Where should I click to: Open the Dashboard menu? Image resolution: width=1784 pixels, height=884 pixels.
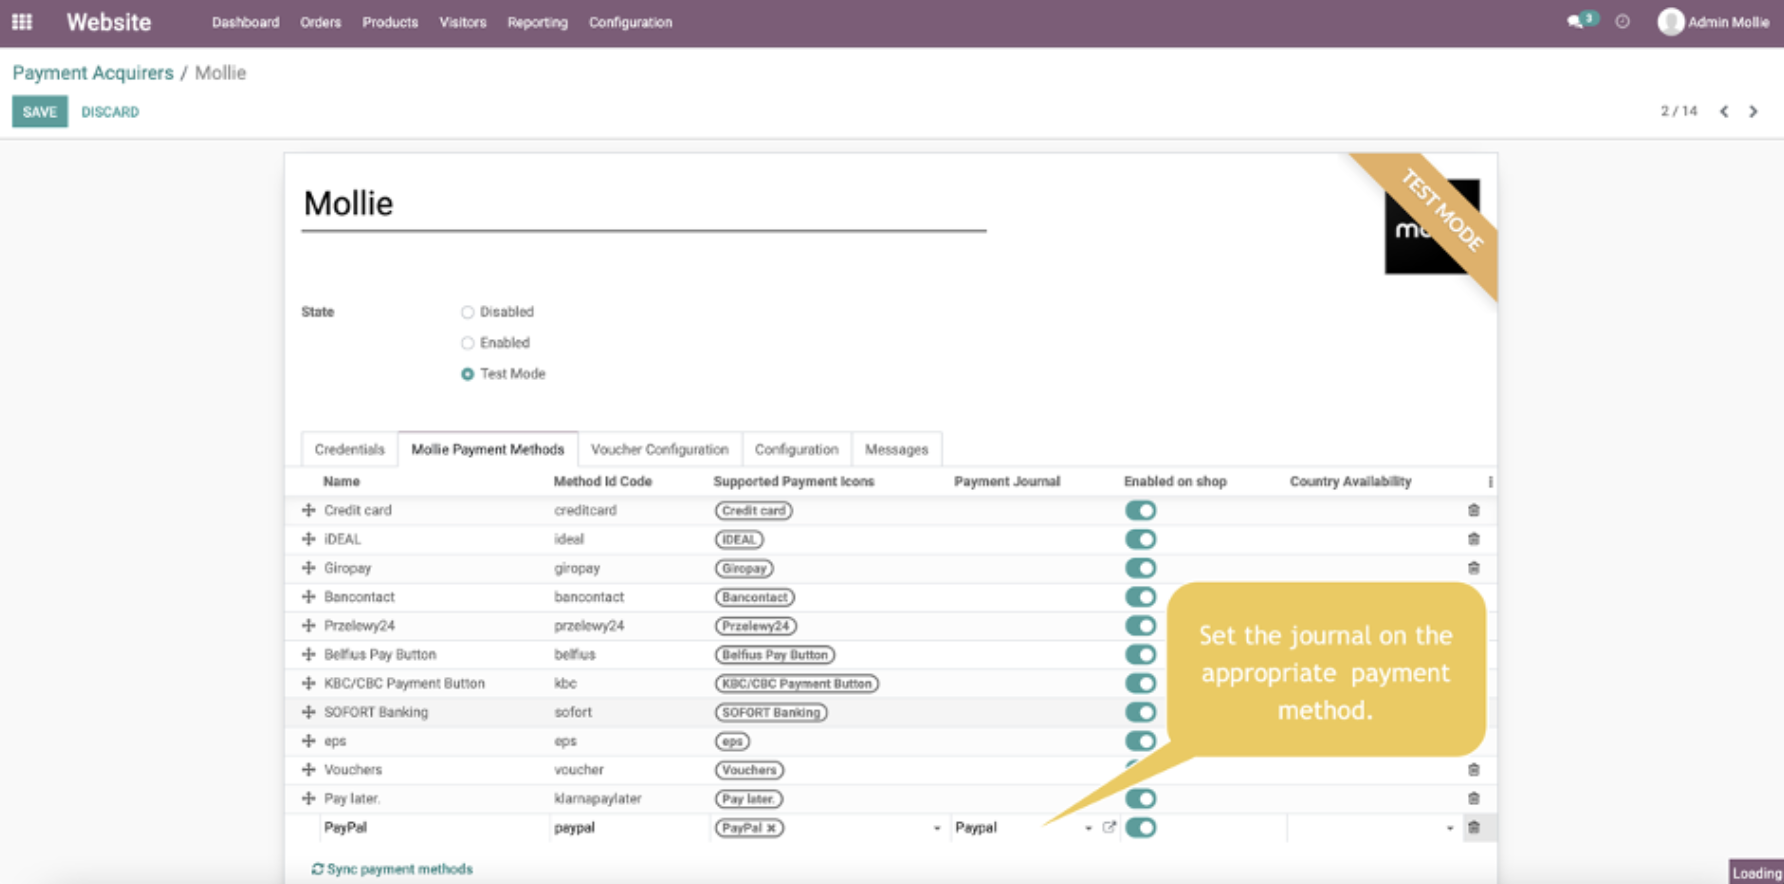245,22
